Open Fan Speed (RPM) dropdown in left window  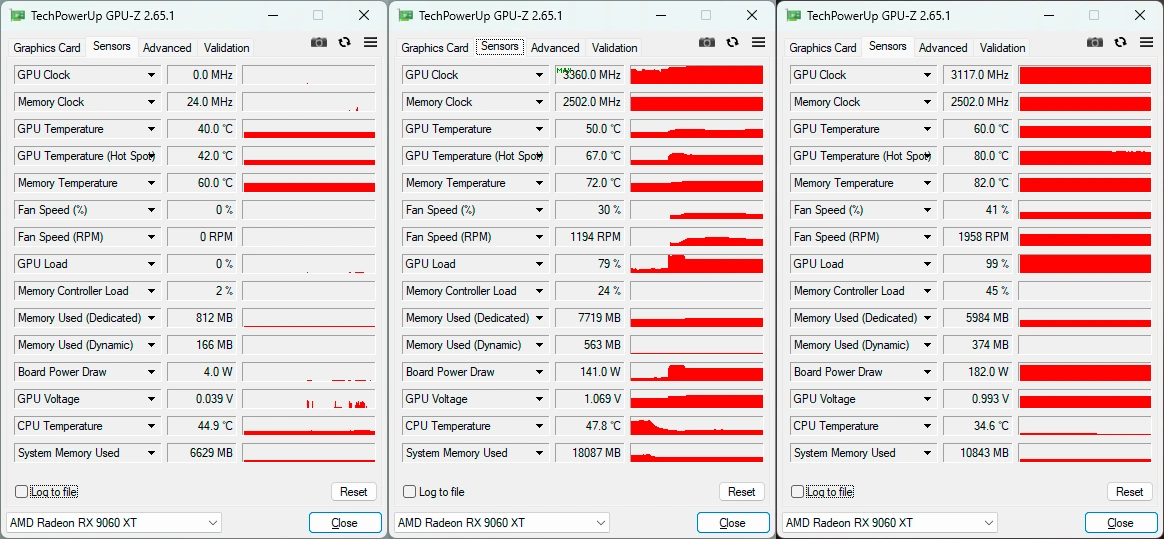click(151, 237)
